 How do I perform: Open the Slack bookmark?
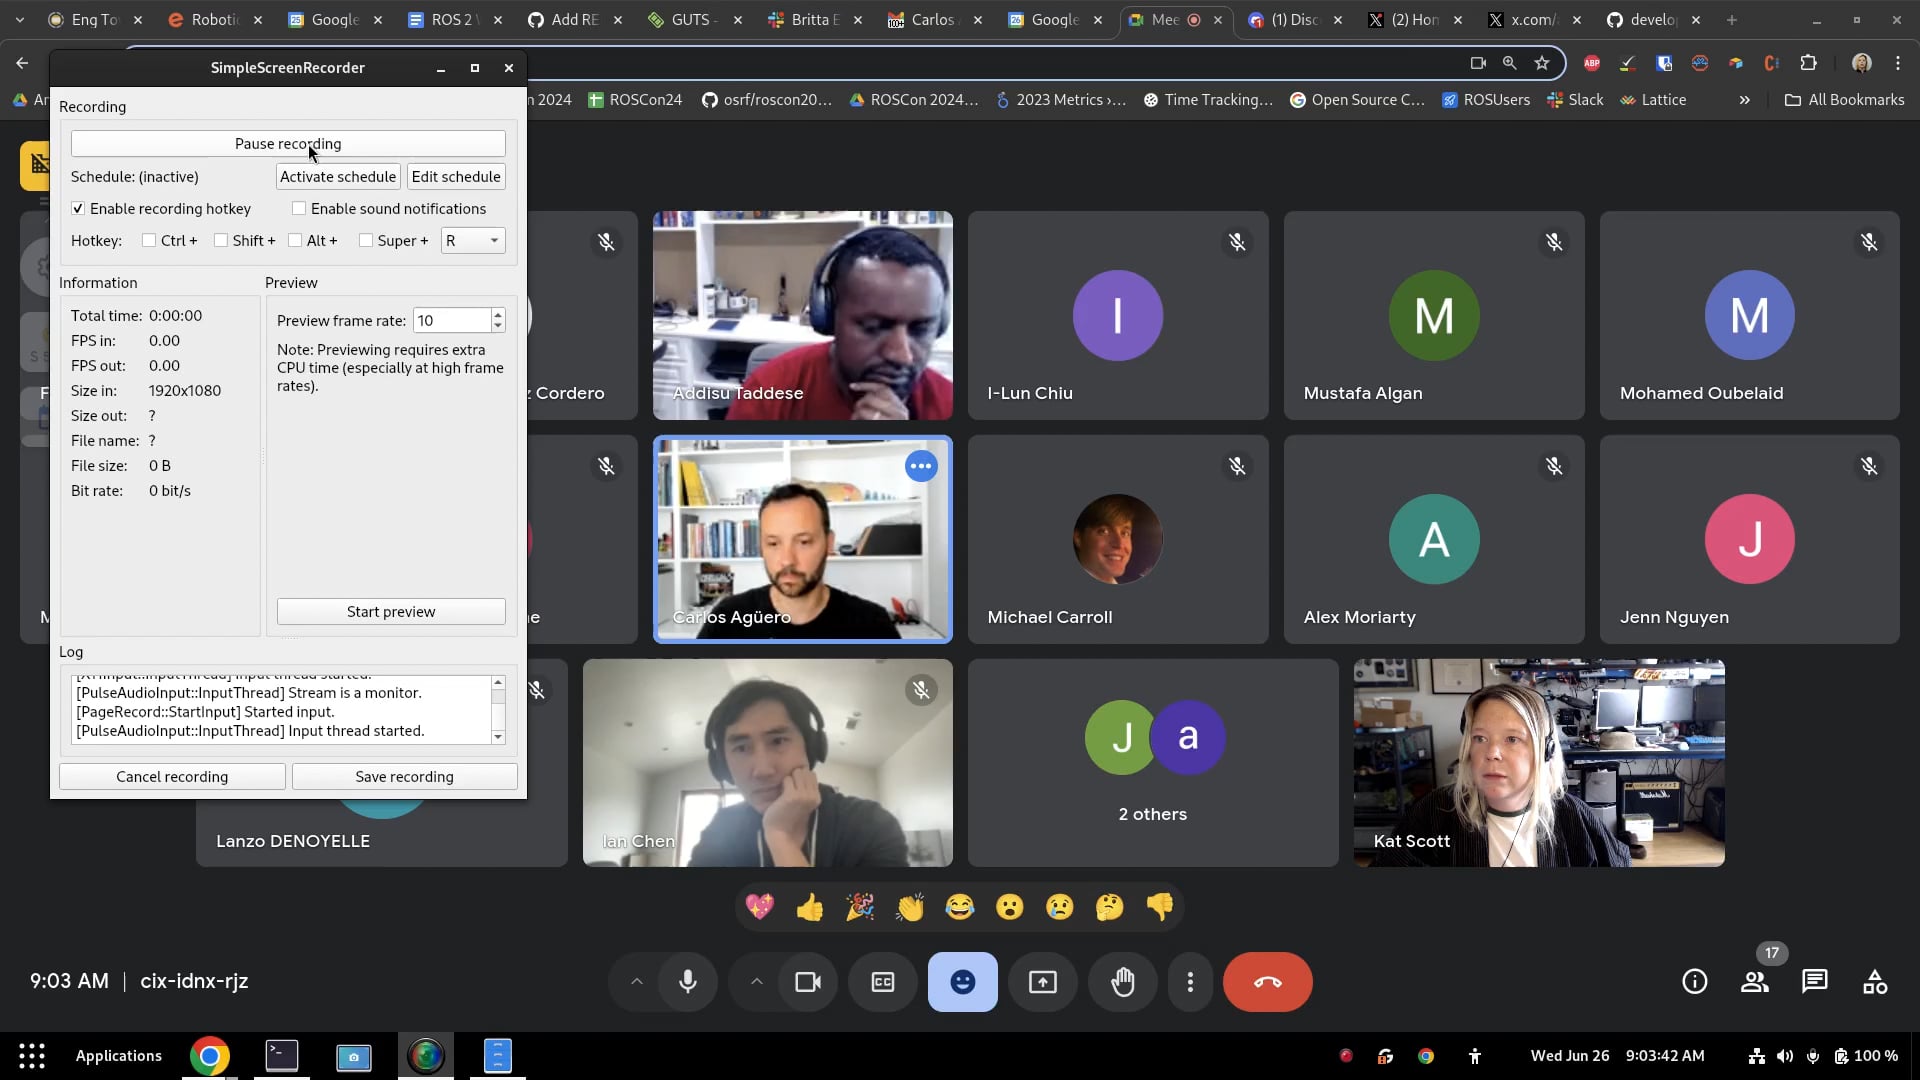[1575, 100]
